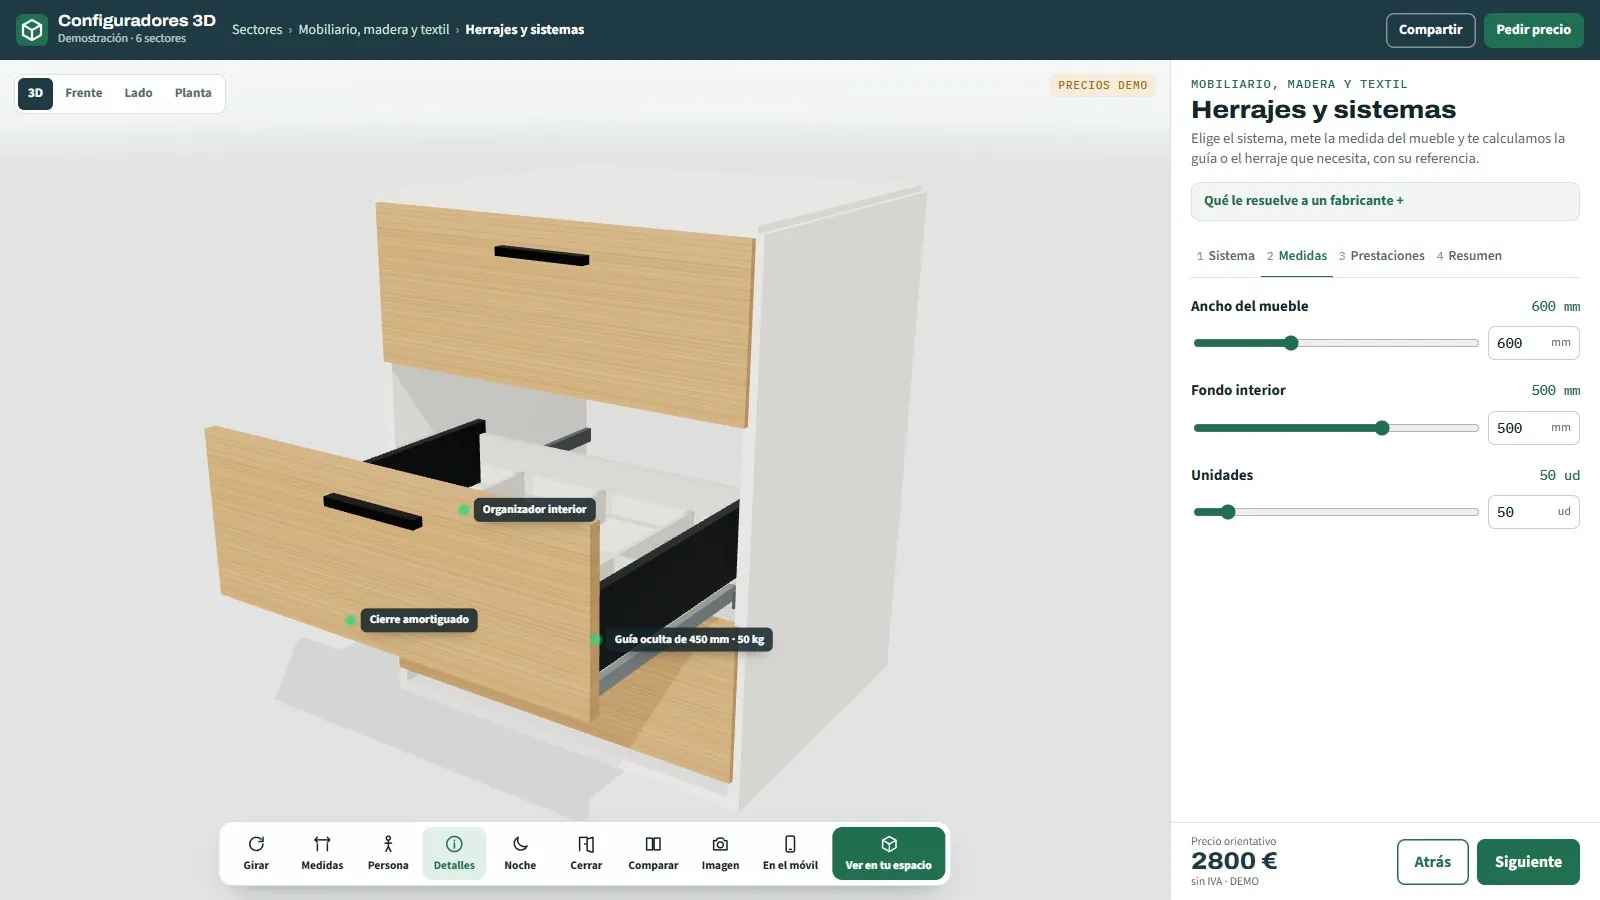1600x900 pixels.
Task: Open the Sectores breadcrumb link
Action: (257, 30)
